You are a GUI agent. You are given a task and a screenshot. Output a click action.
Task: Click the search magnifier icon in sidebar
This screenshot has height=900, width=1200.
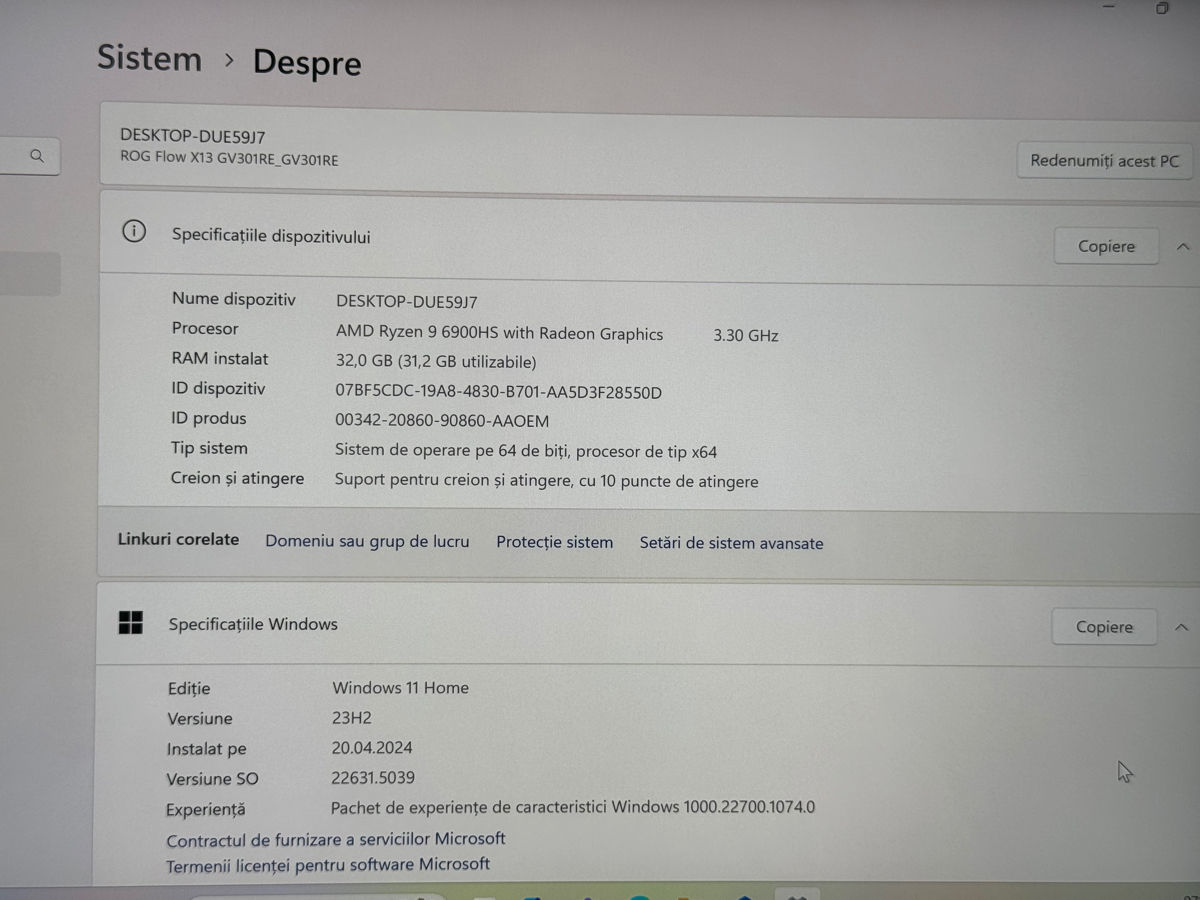tap(37, 156)
